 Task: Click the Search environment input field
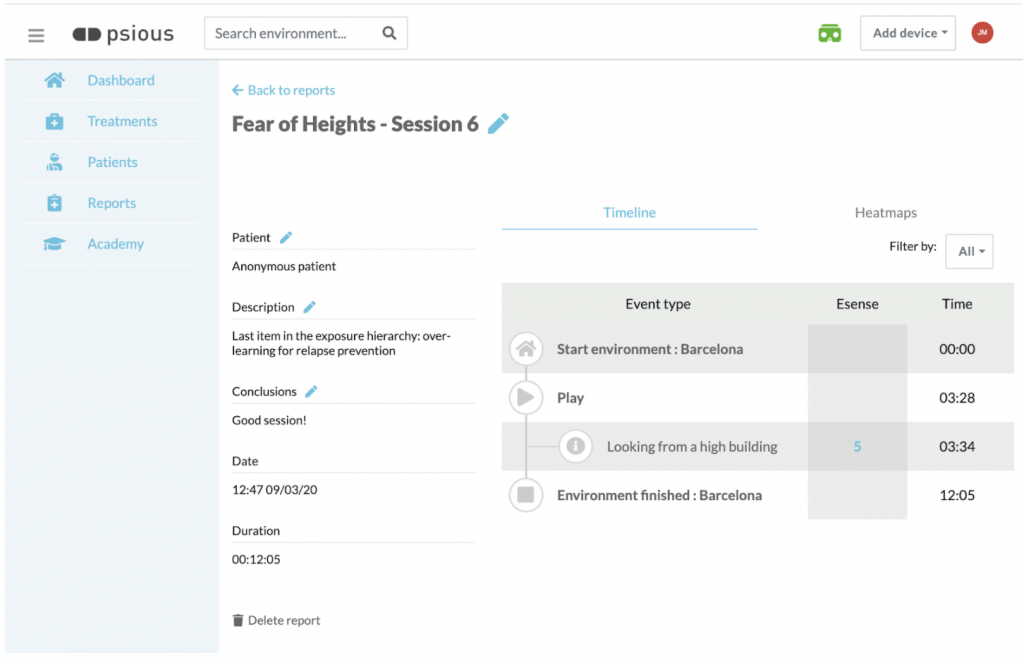click(288, 33)
